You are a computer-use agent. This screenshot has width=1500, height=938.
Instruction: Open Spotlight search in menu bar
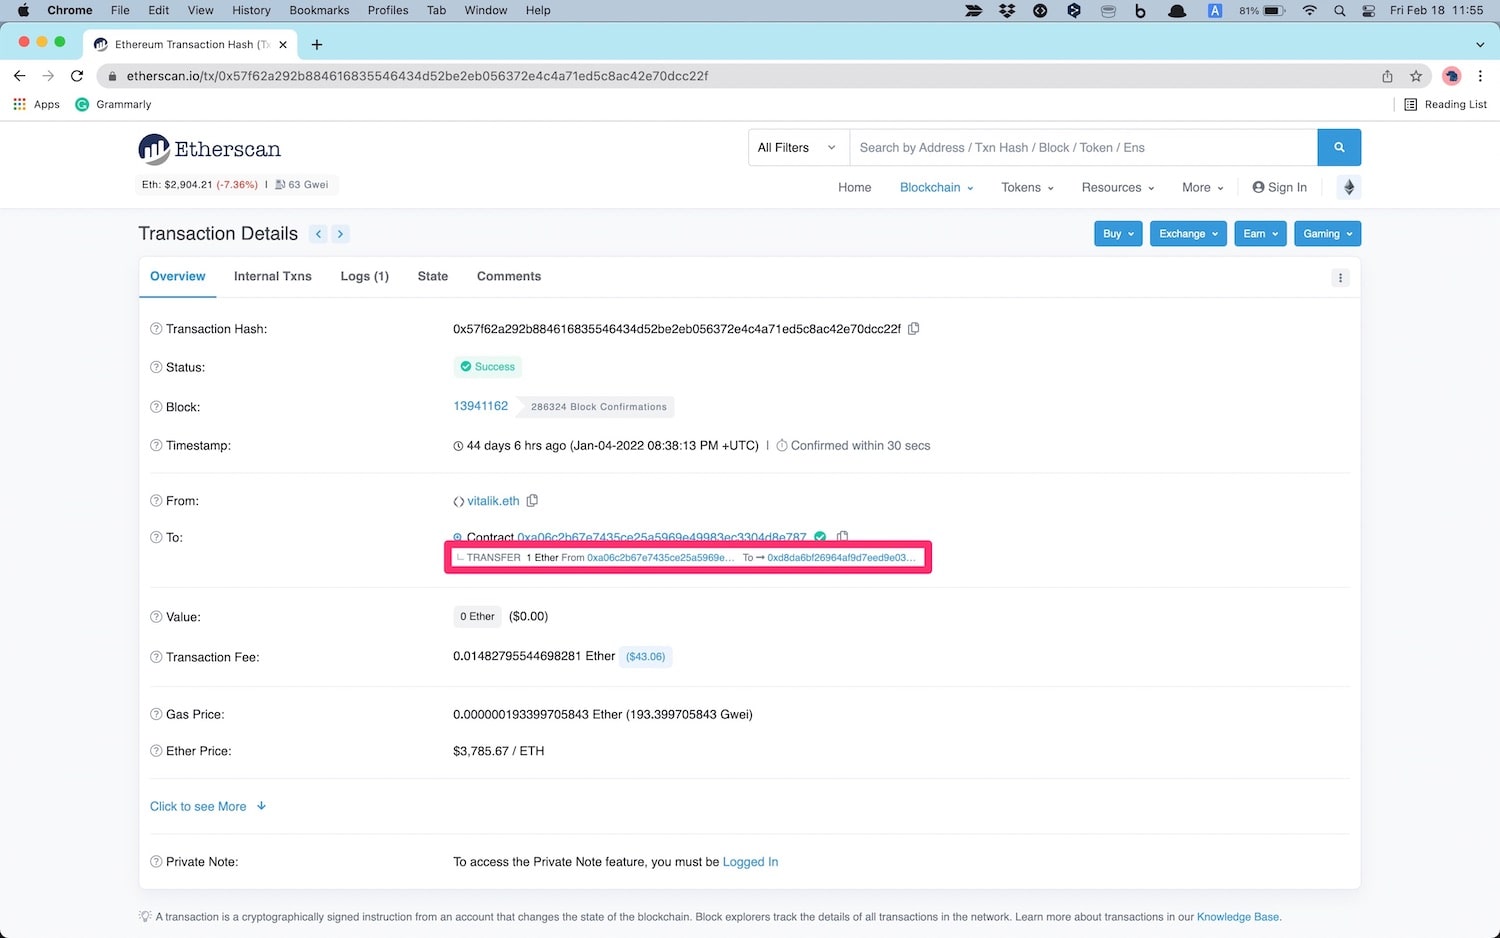coord(1339,10)
